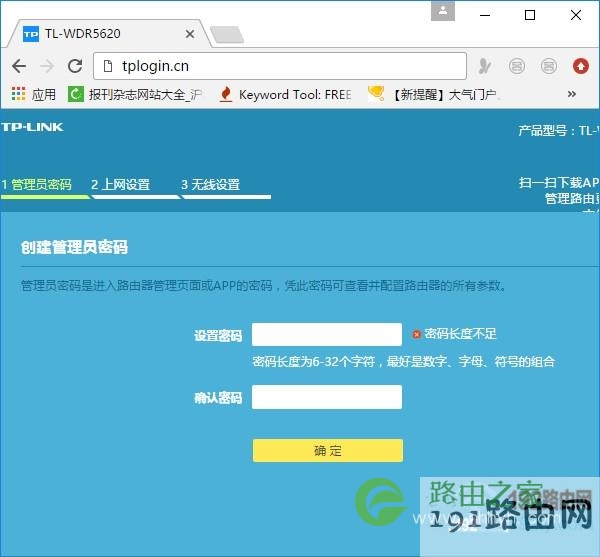Click the Chrome profile user icon
The width and height of the screenshot is (600, 557).
click(x=443, y=11)
